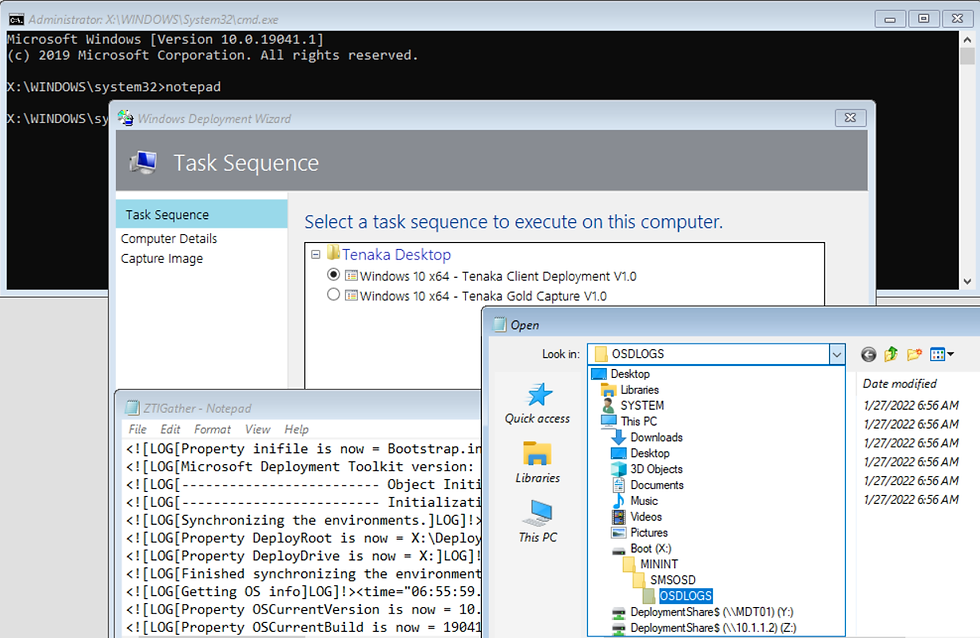The height and width of the screenshot is (638, 980).
Task: Choose Pictures in the Look in list
Action: (x=649, y=532)
